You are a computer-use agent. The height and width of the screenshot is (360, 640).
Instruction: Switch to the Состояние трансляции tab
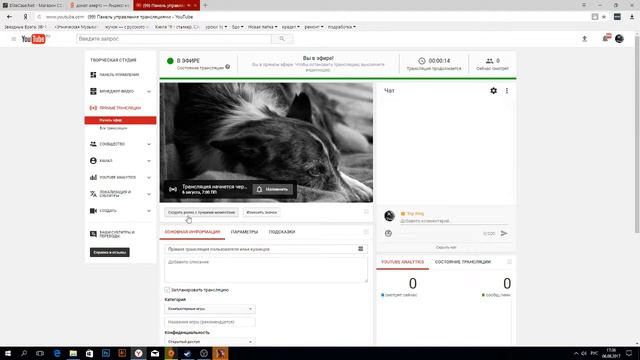point(463,262)
